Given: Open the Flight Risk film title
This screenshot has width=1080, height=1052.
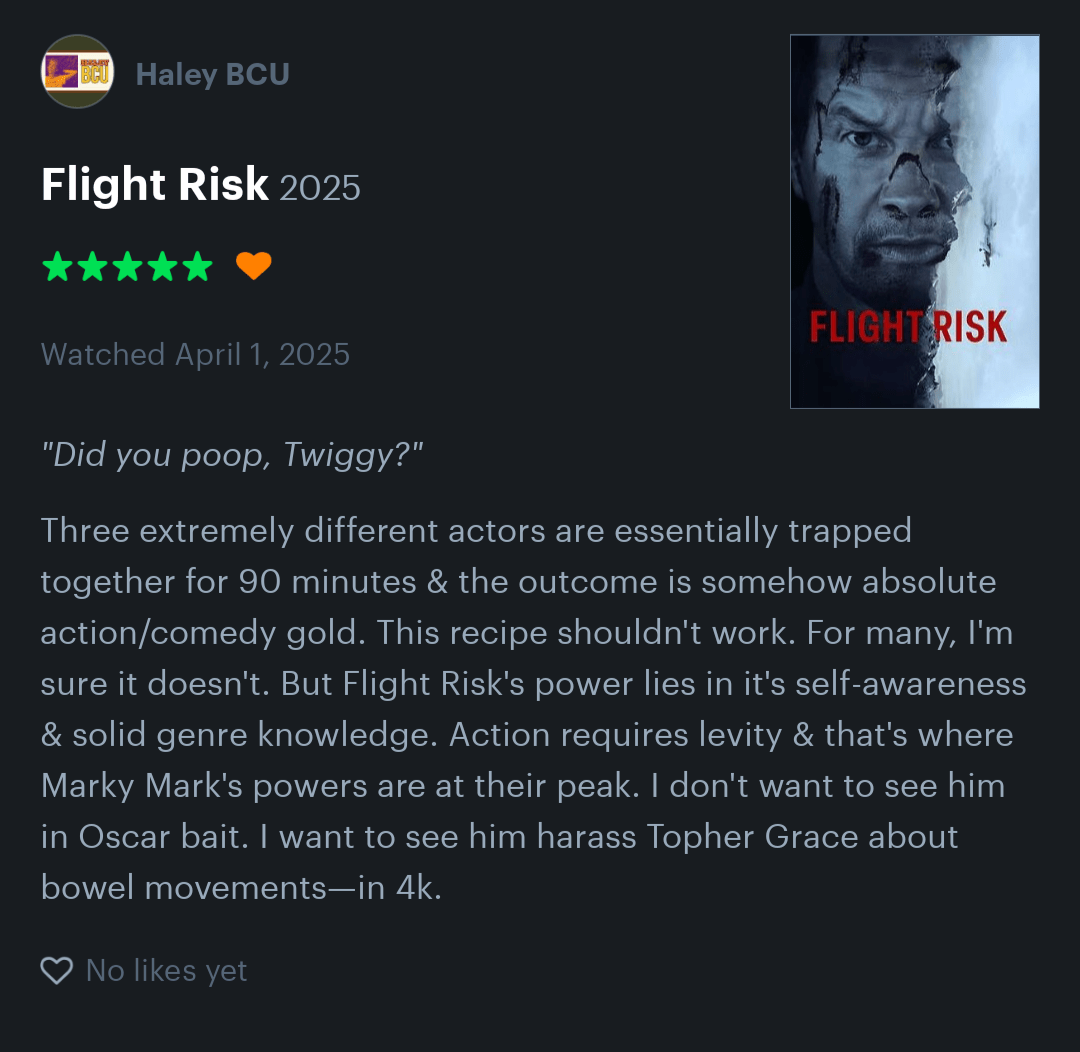Looking at the screenshot, I should pyautogui.click(x=155, y=185).
